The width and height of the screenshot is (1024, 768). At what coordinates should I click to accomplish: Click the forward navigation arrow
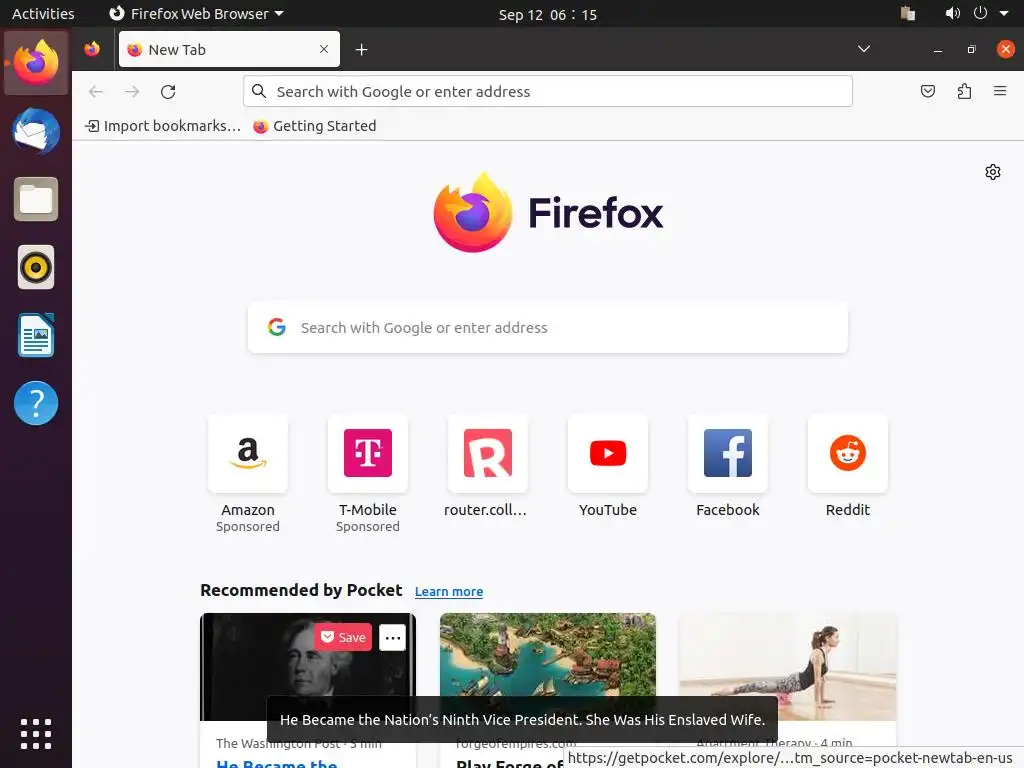[132, 92]
